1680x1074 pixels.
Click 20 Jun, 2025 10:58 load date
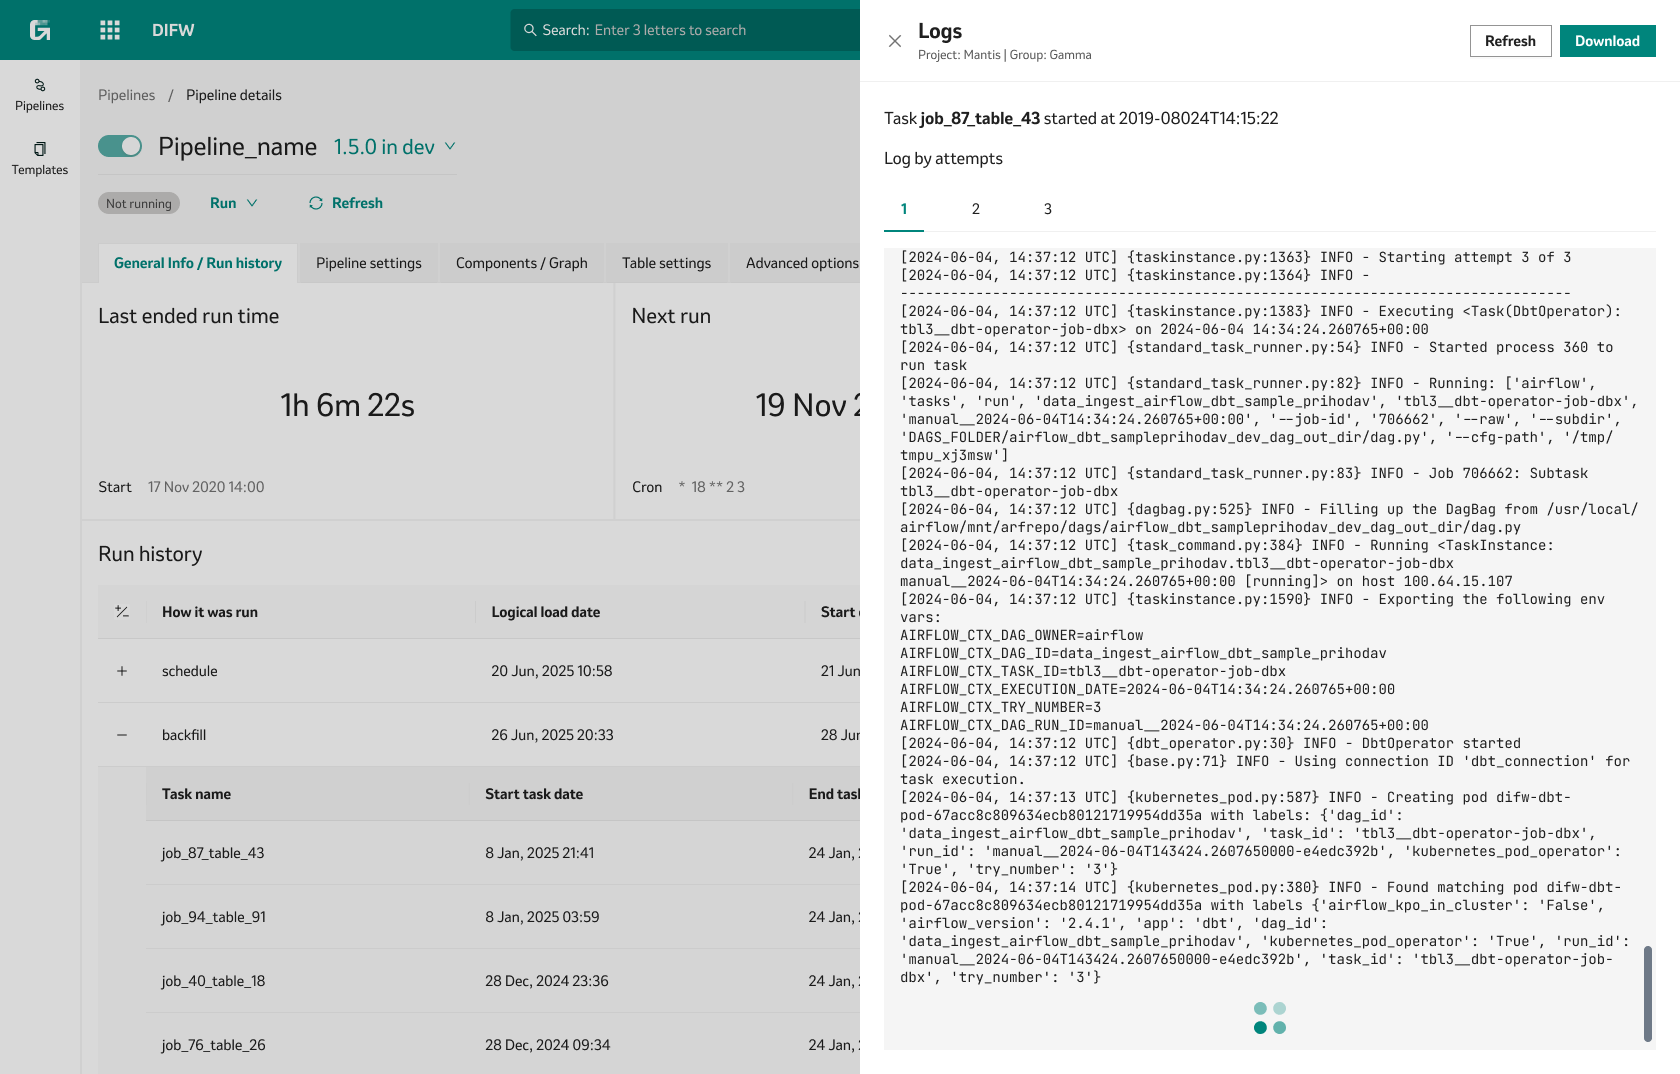pos(552,671)
